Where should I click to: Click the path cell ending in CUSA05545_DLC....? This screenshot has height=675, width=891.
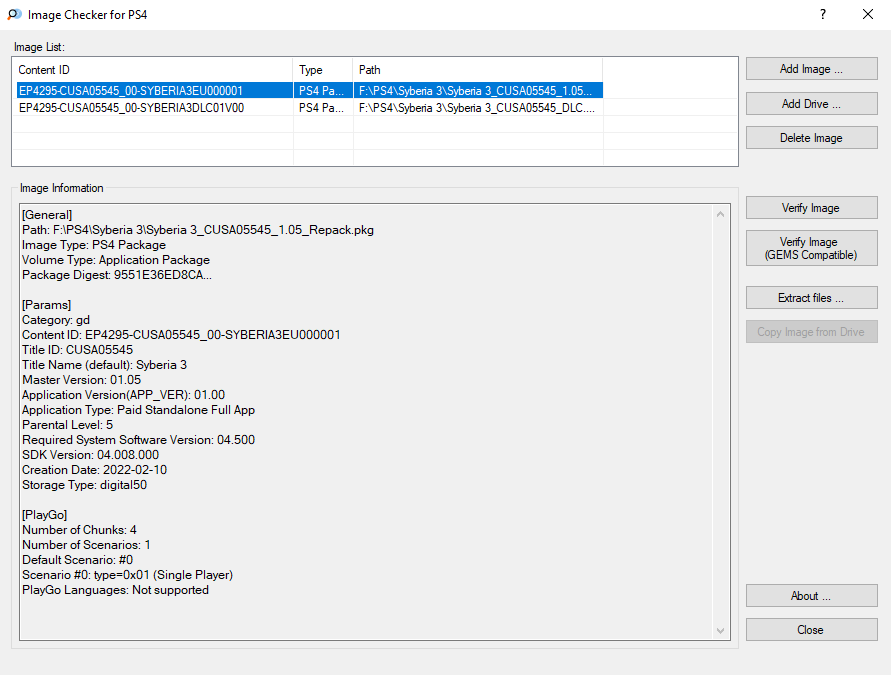coord(477,107)
